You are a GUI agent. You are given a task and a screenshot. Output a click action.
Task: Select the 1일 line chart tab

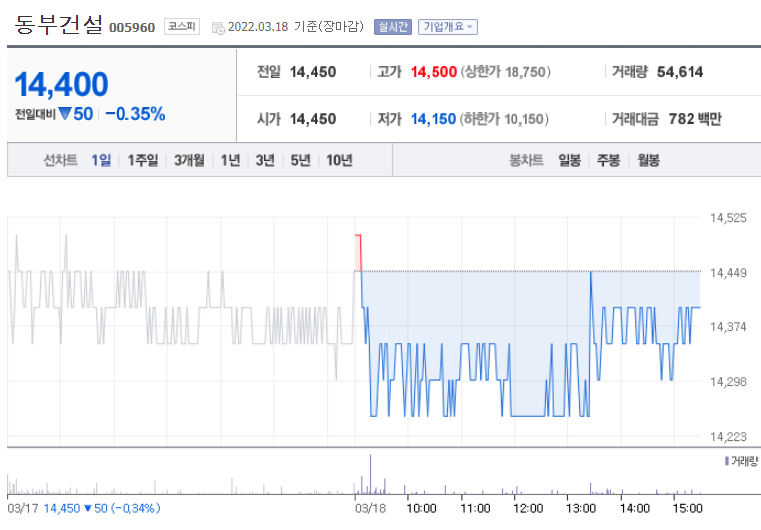(101, 160)
